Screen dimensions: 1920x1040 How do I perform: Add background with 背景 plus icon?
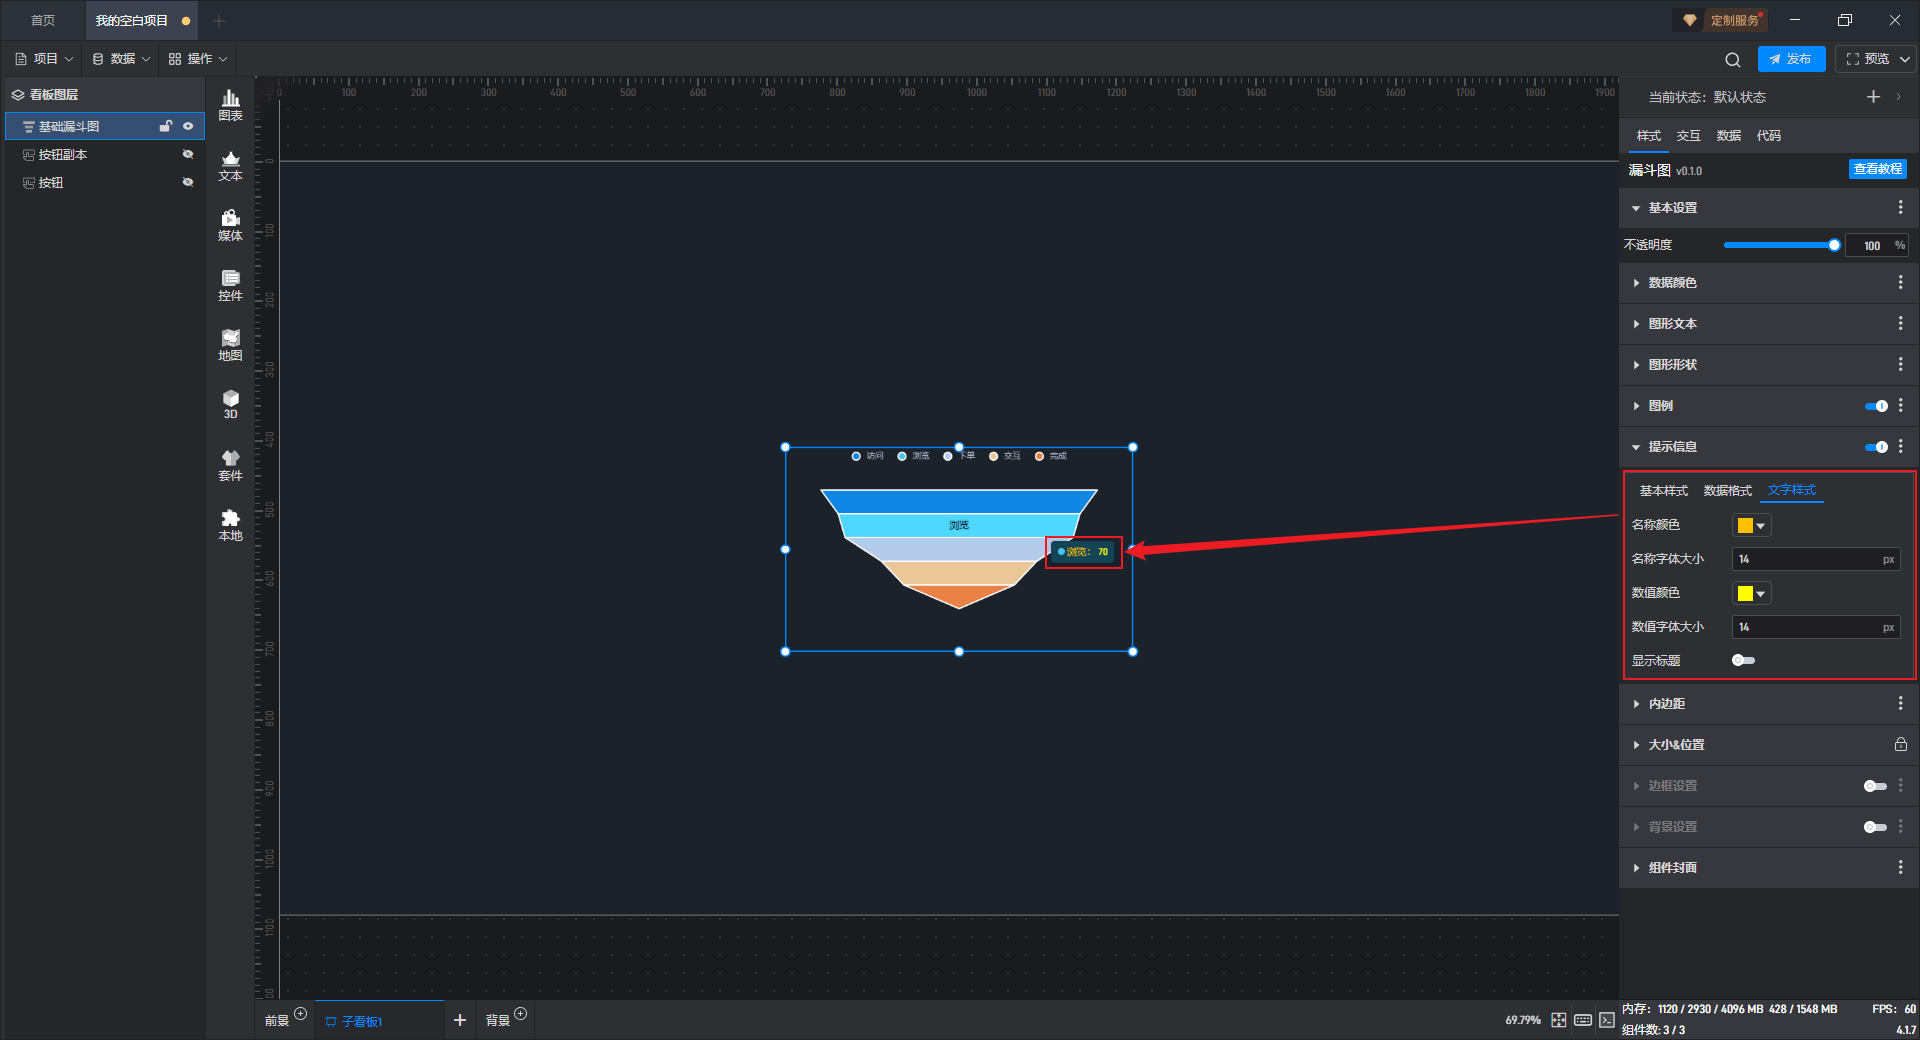[520, 1014]
